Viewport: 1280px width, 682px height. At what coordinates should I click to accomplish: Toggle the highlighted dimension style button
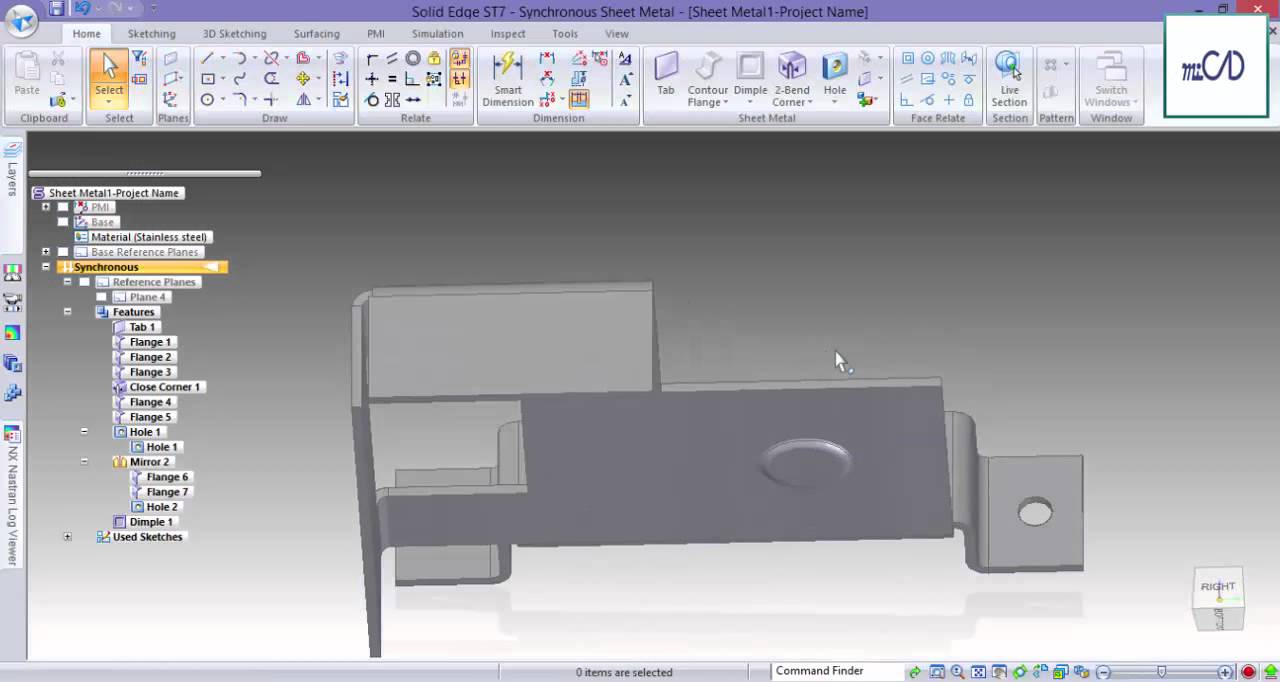point(579,100)
